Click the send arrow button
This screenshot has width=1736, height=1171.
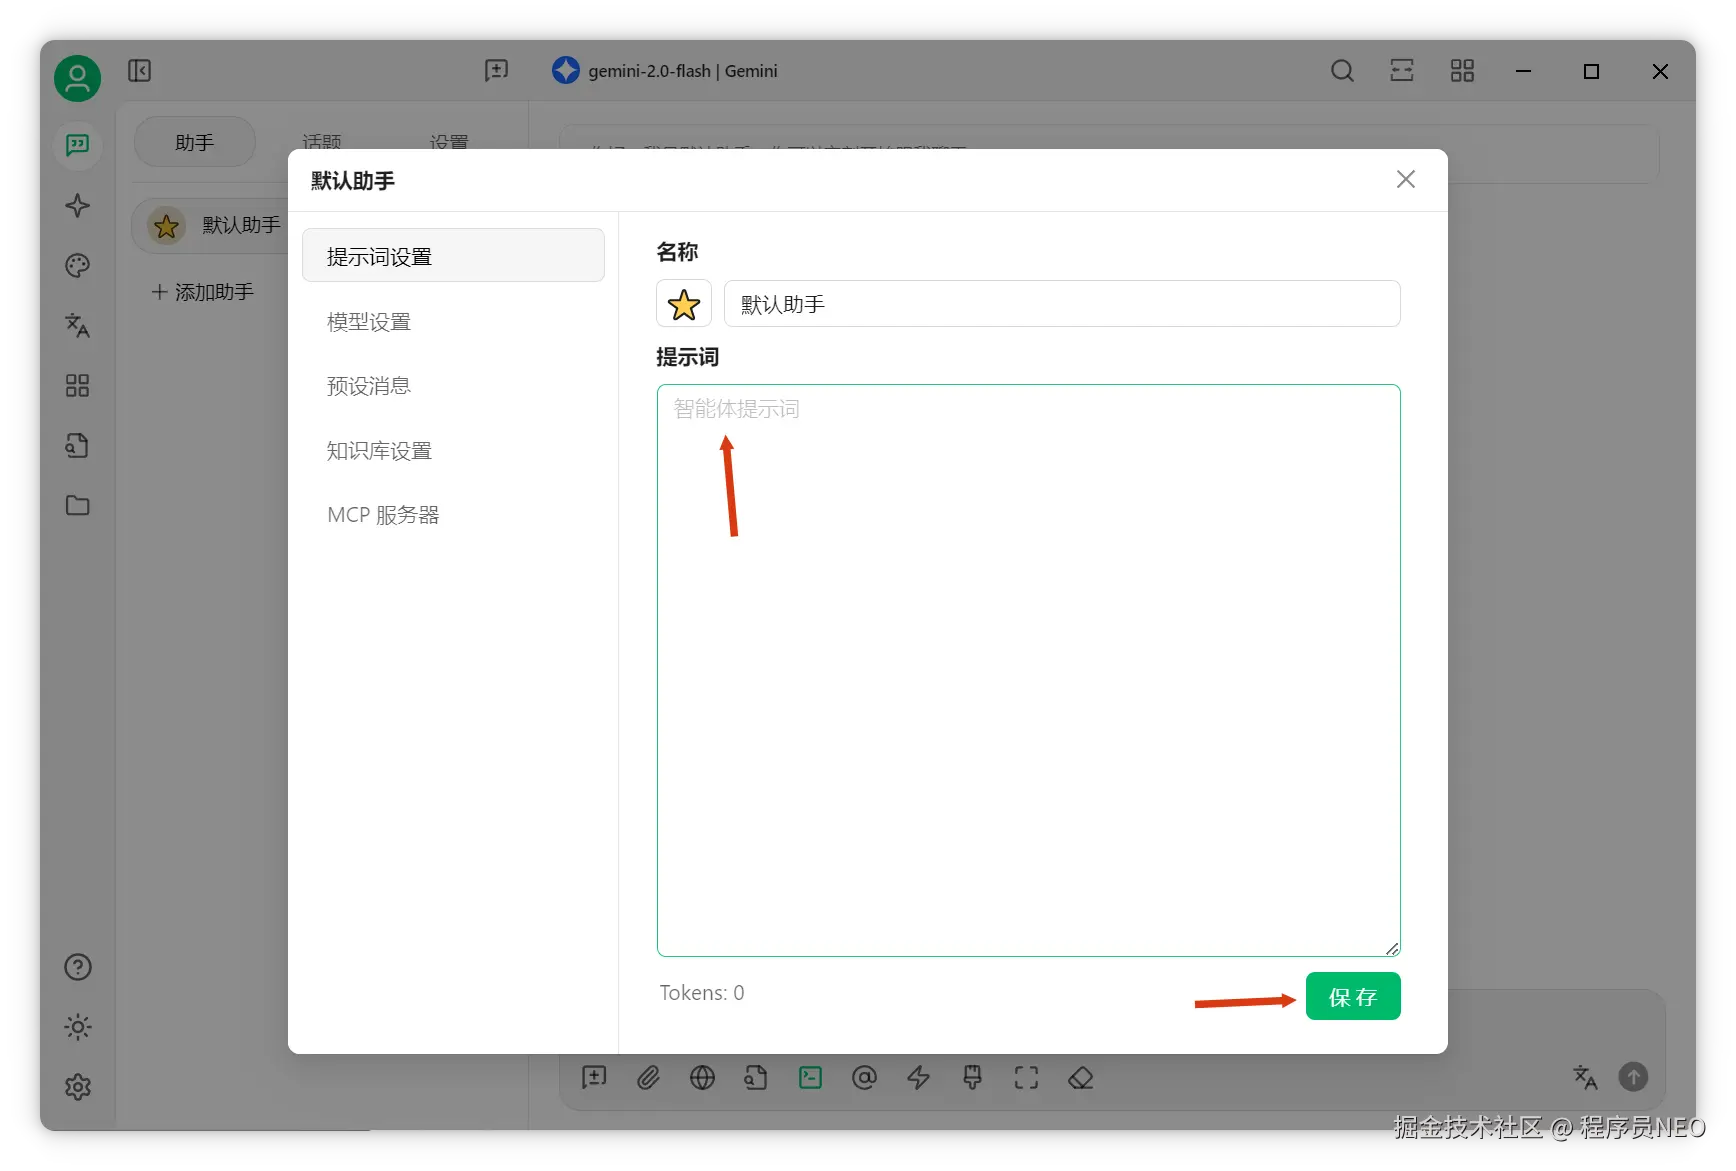click(x=1633, y=1077)
